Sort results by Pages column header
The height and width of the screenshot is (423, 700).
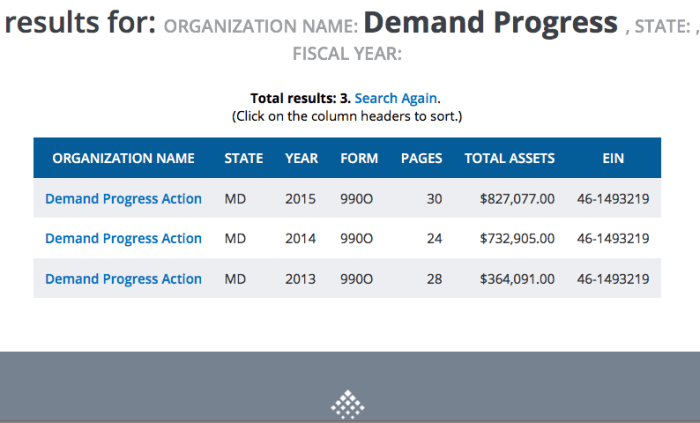(x=421, y=158)
